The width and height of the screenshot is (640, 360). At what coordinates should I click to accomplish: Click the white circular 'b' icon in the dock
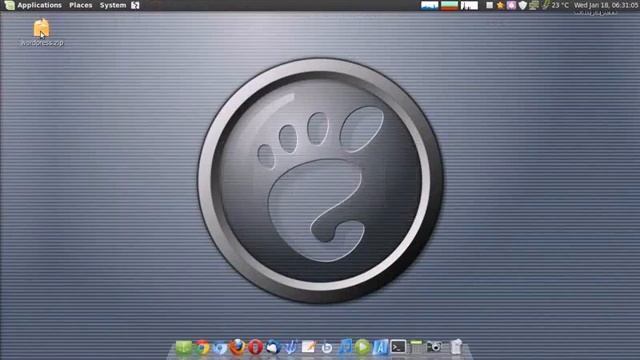pos(327,347)
